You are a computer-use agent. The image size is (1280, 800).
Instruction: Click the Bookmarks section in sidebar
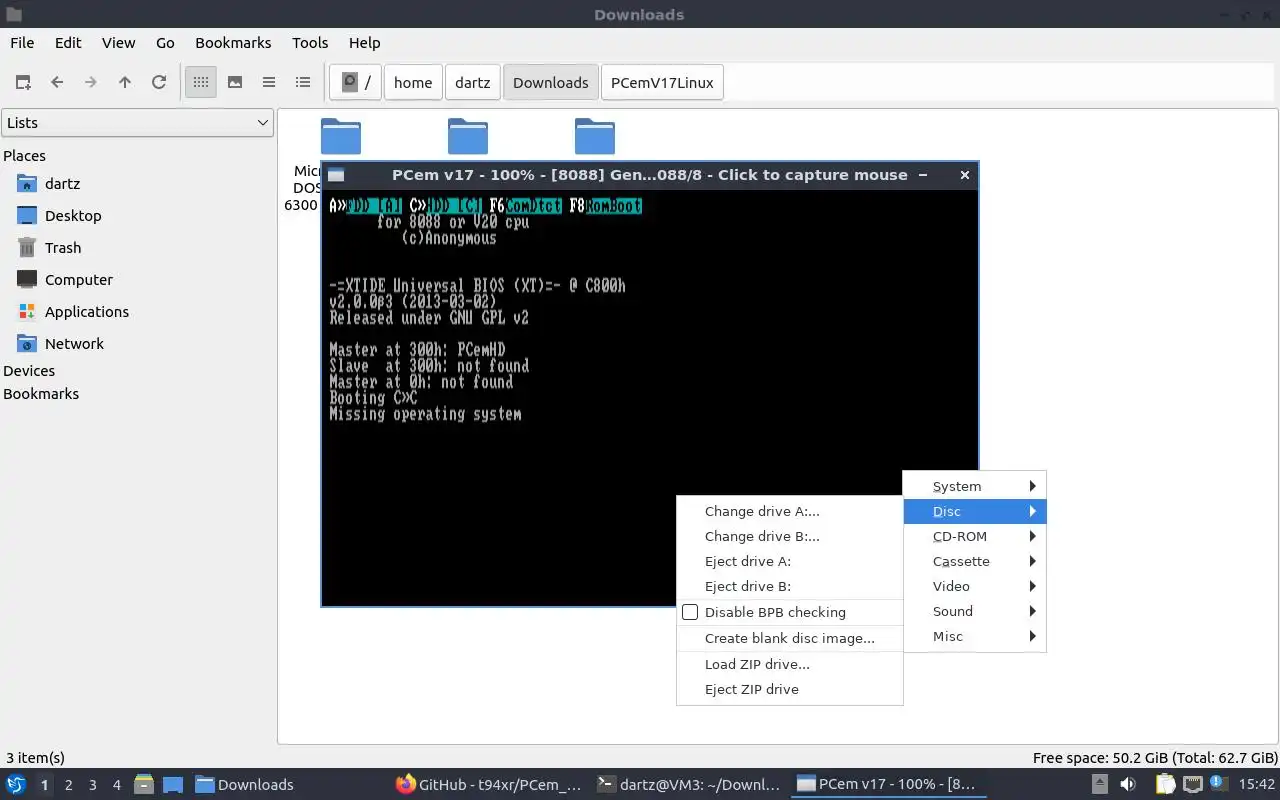click(x=41, y=394)
